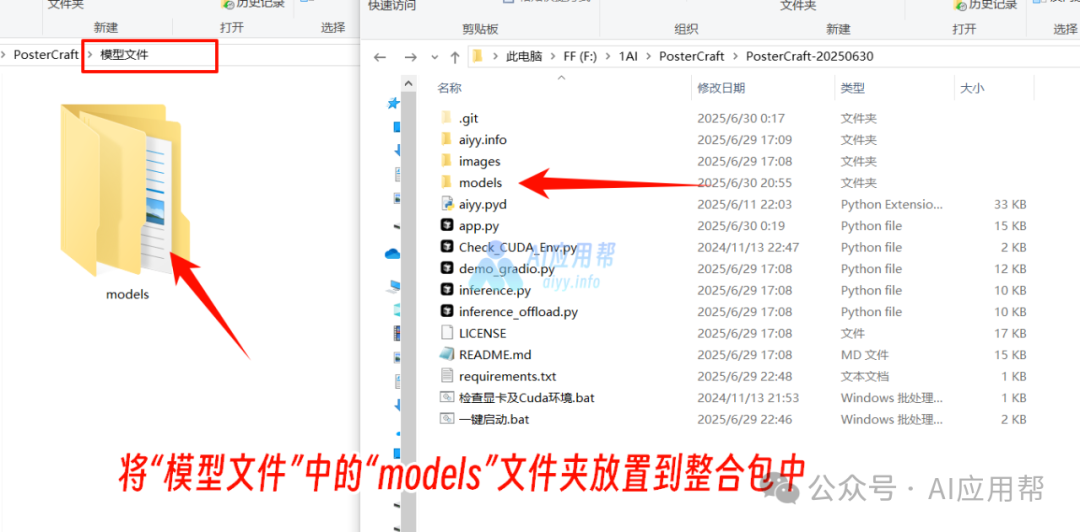Go forward using the right arrow button

[x=411, y=57]
